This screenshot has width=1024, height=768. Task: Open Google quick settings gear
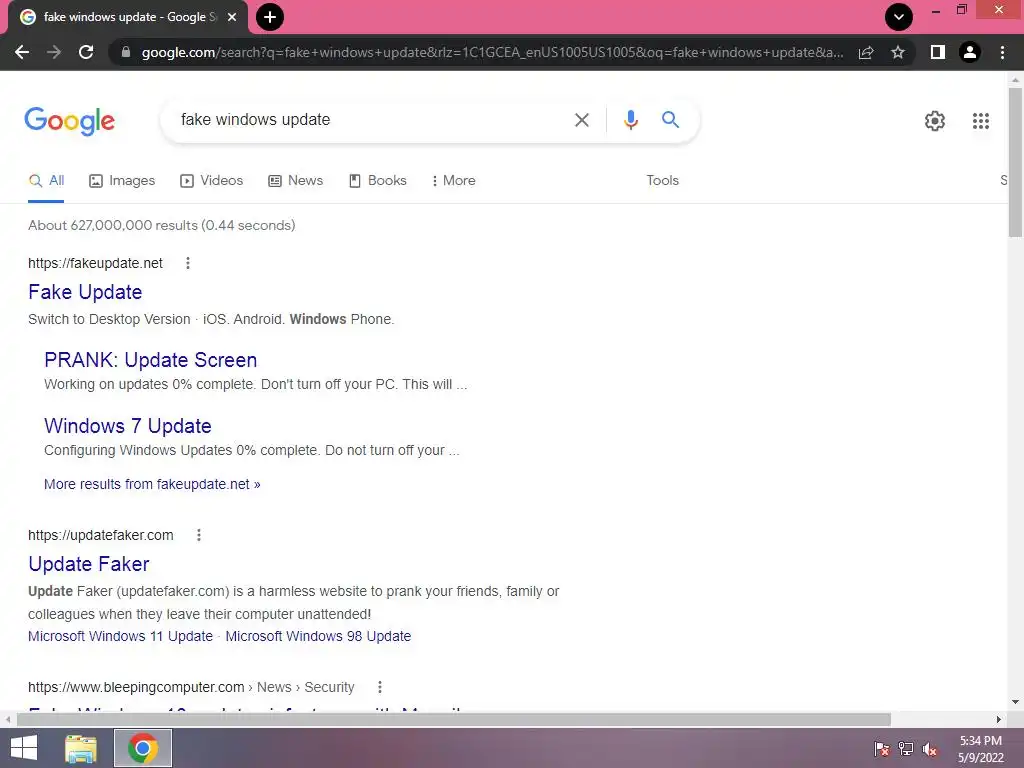pos(935,121)
